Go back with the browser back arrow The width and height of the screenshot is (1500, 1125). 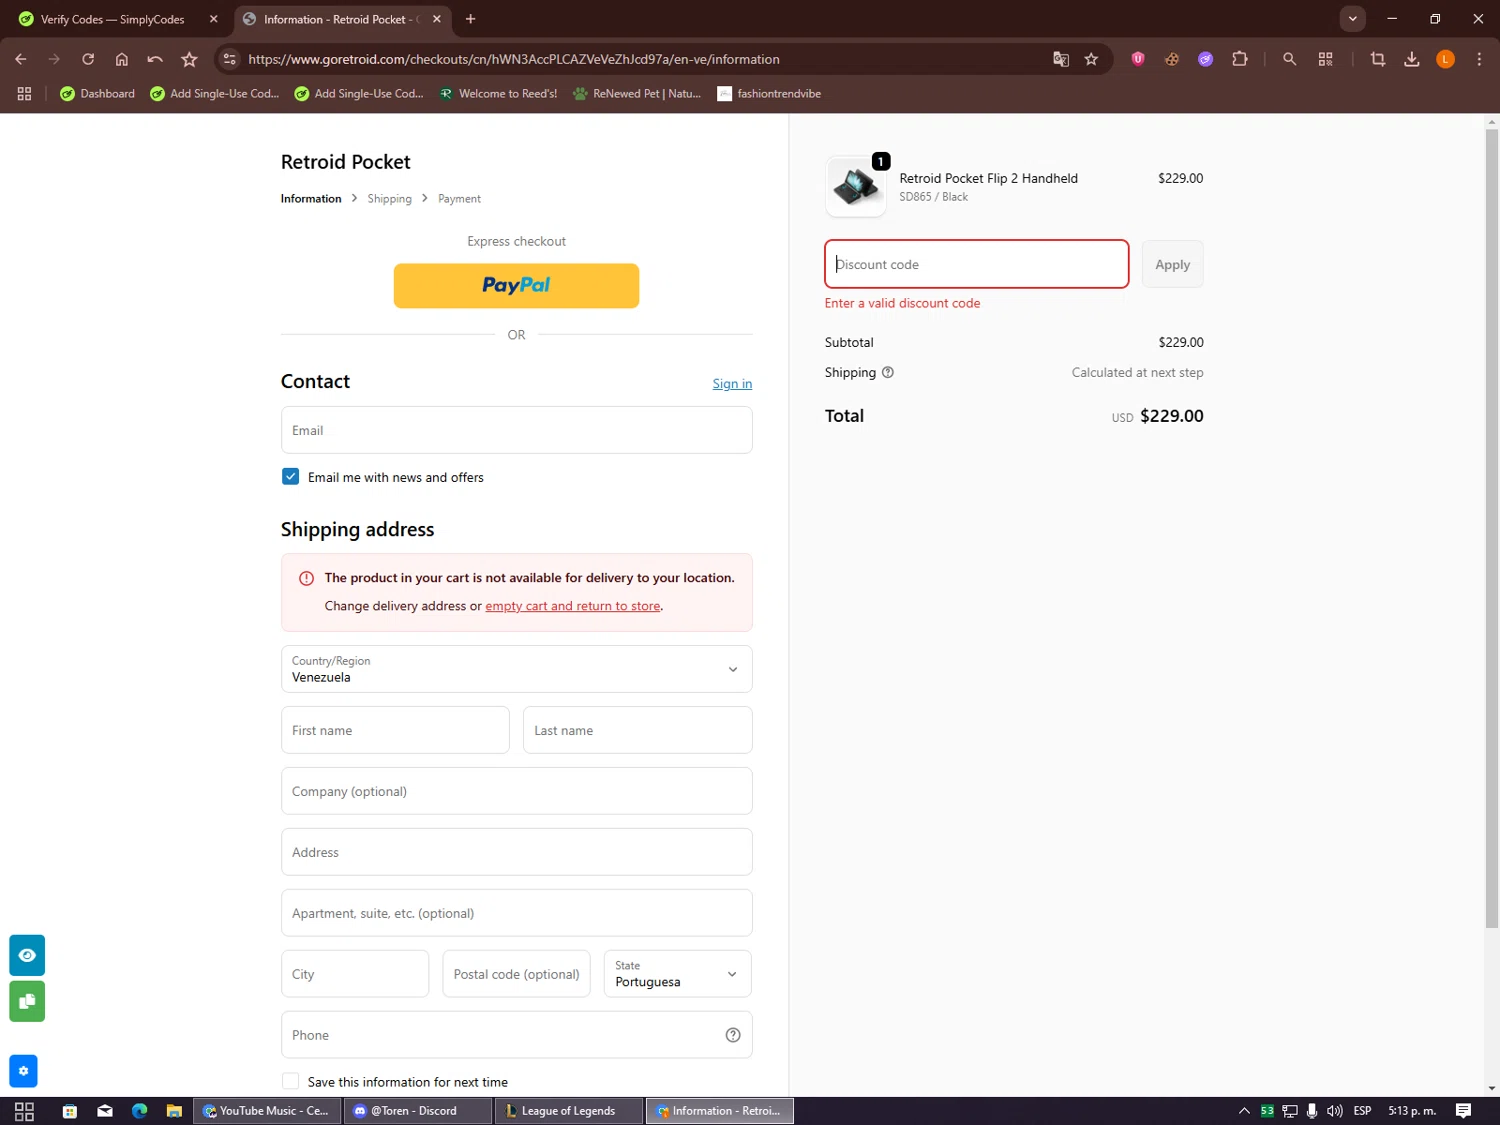21,59
